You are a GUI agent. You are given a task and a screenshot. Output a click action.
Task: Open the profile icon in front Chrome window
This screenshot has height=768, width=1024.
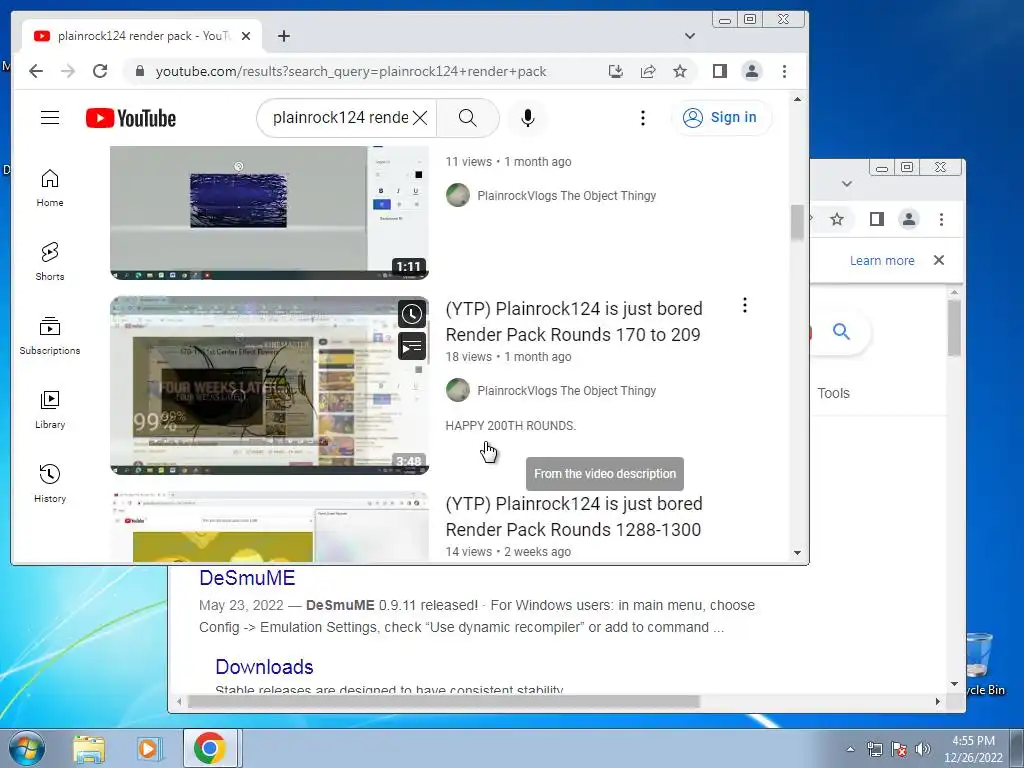click(x=752, y=71)
